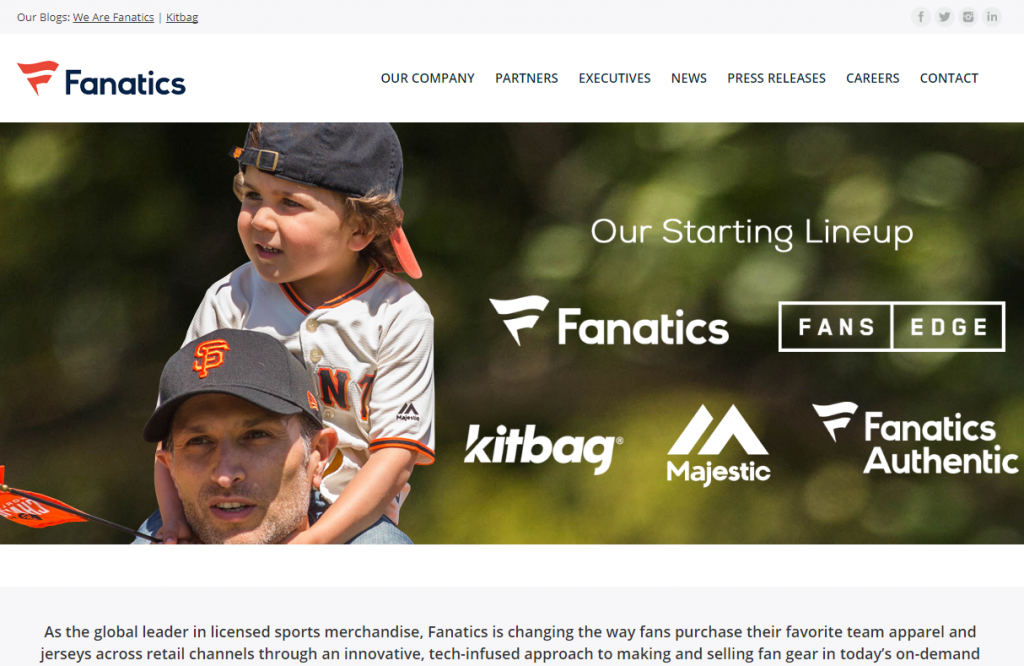
Task: Open the Twitter social icon
Action: (944, 17)
